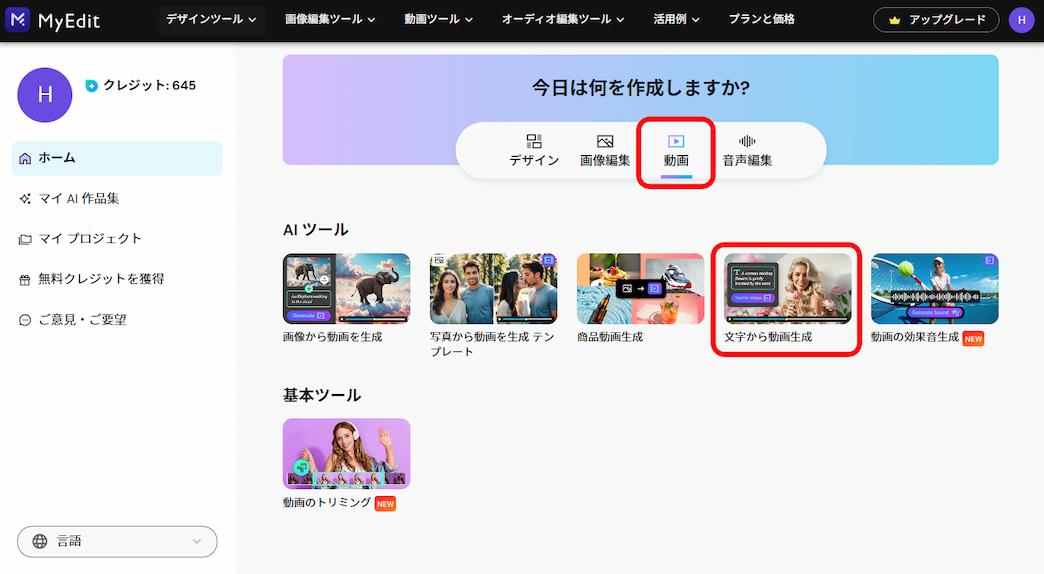Open the 言語 language selector
The width and height of the screenshot is (1044, 574).
coord(117,541)
